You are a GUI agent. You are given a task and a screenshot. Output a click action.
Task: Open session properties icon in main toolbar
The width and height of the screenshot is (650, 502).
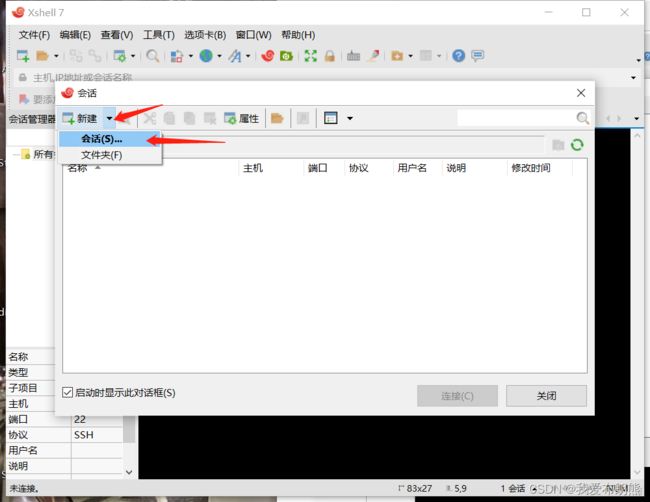(x=120, y=56)
